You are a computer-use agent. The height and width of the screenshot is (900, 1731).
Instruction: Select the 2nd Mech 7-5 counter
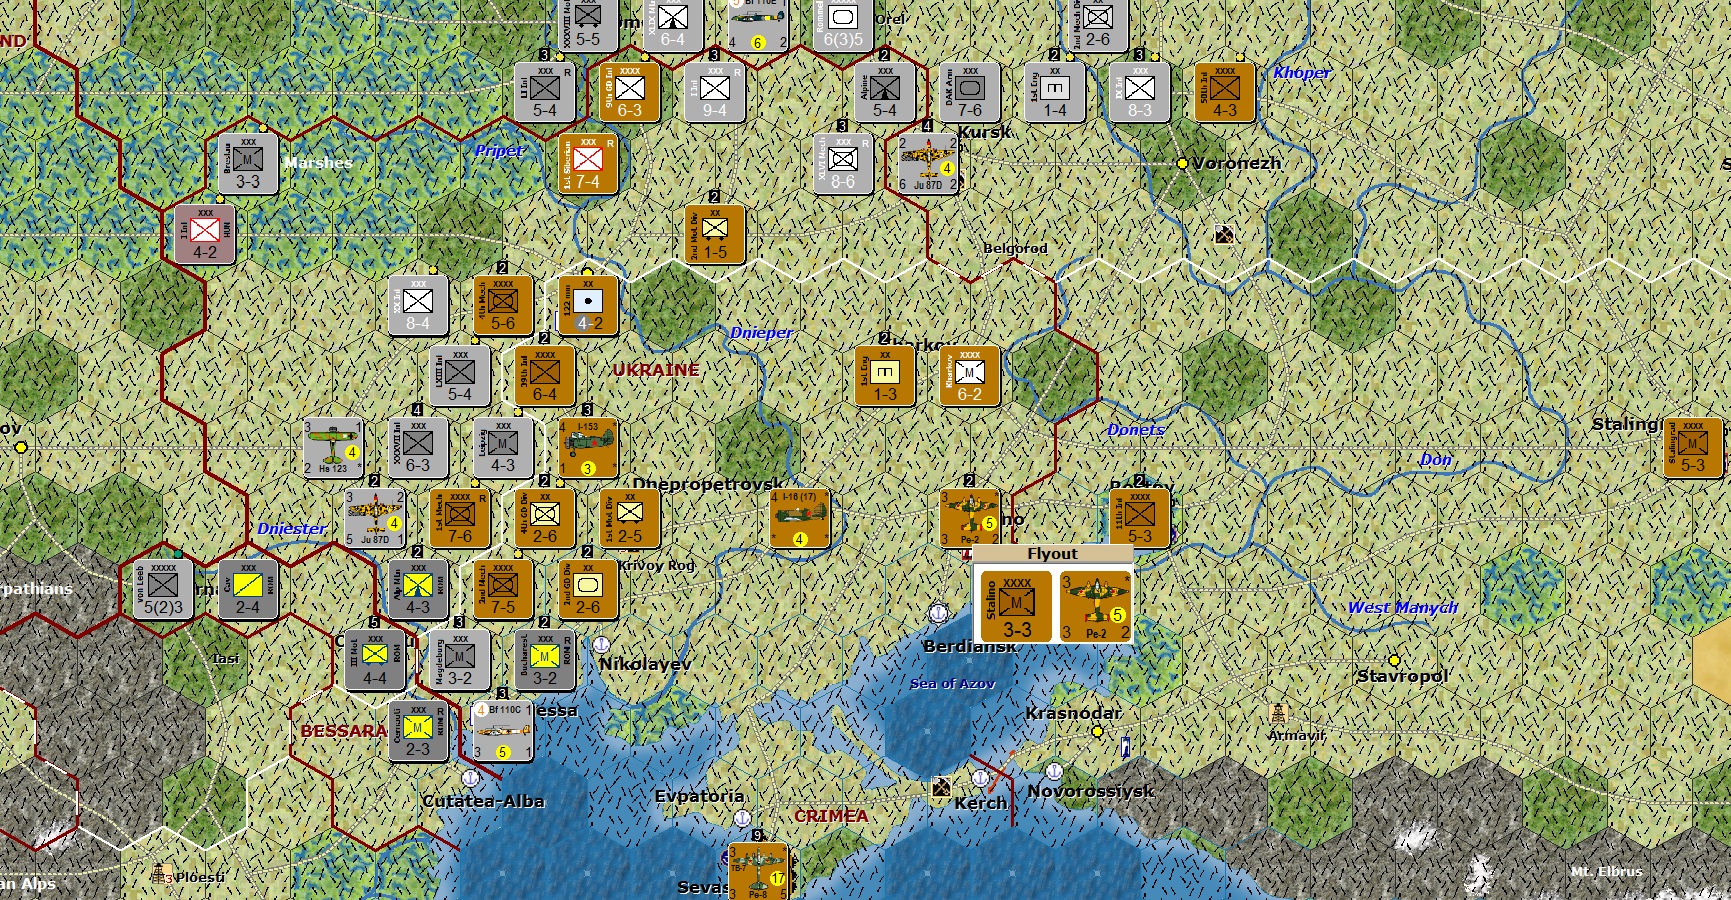(503, 589)
